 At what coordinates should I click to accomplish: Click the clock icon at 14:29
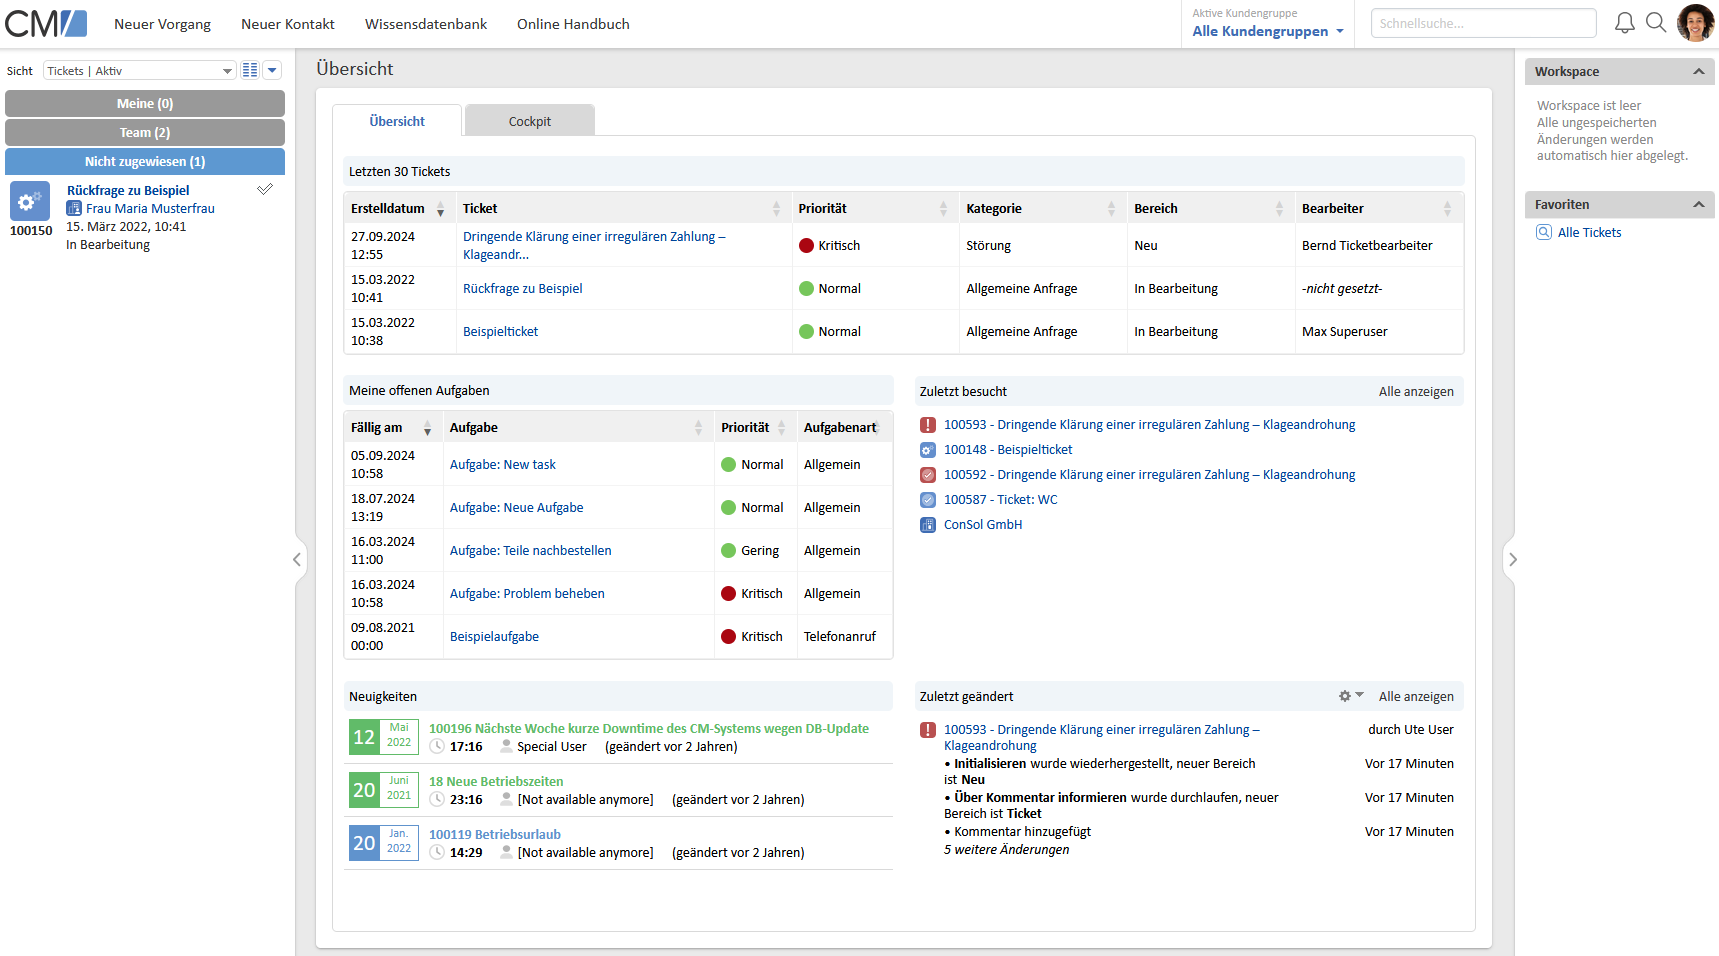(x=437, y=852)
